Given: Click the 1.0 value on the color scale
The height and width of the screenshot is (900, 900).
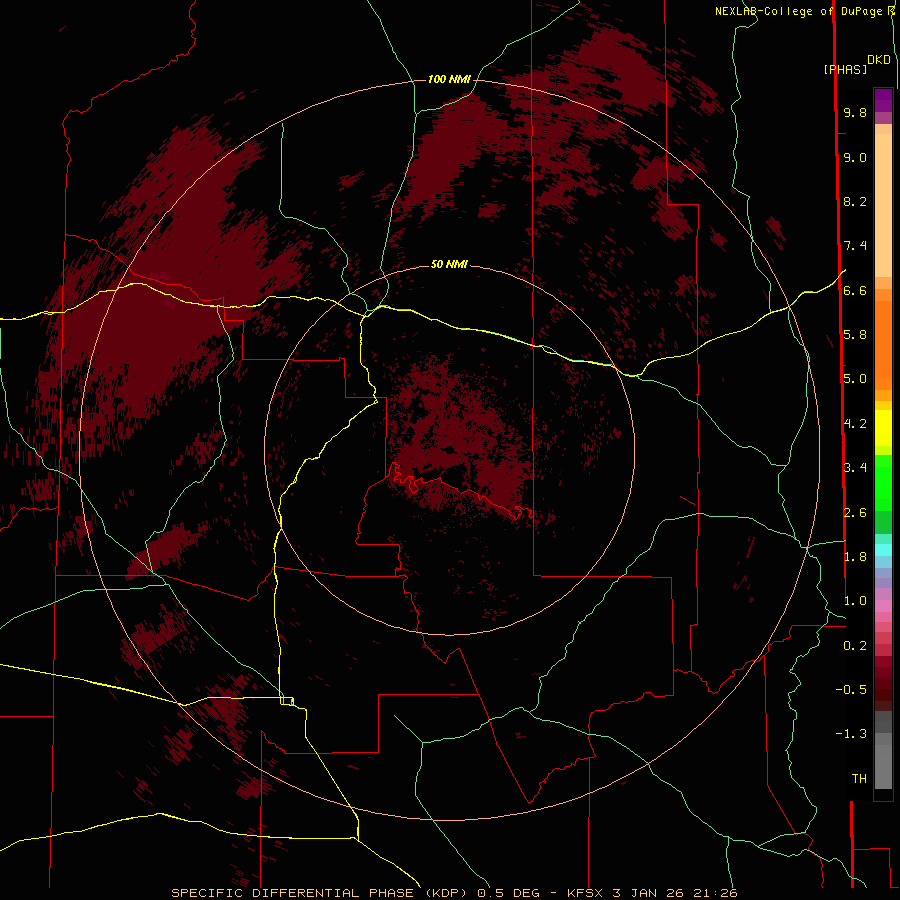Looking at the screenshot, I should (x=855, y=601).
